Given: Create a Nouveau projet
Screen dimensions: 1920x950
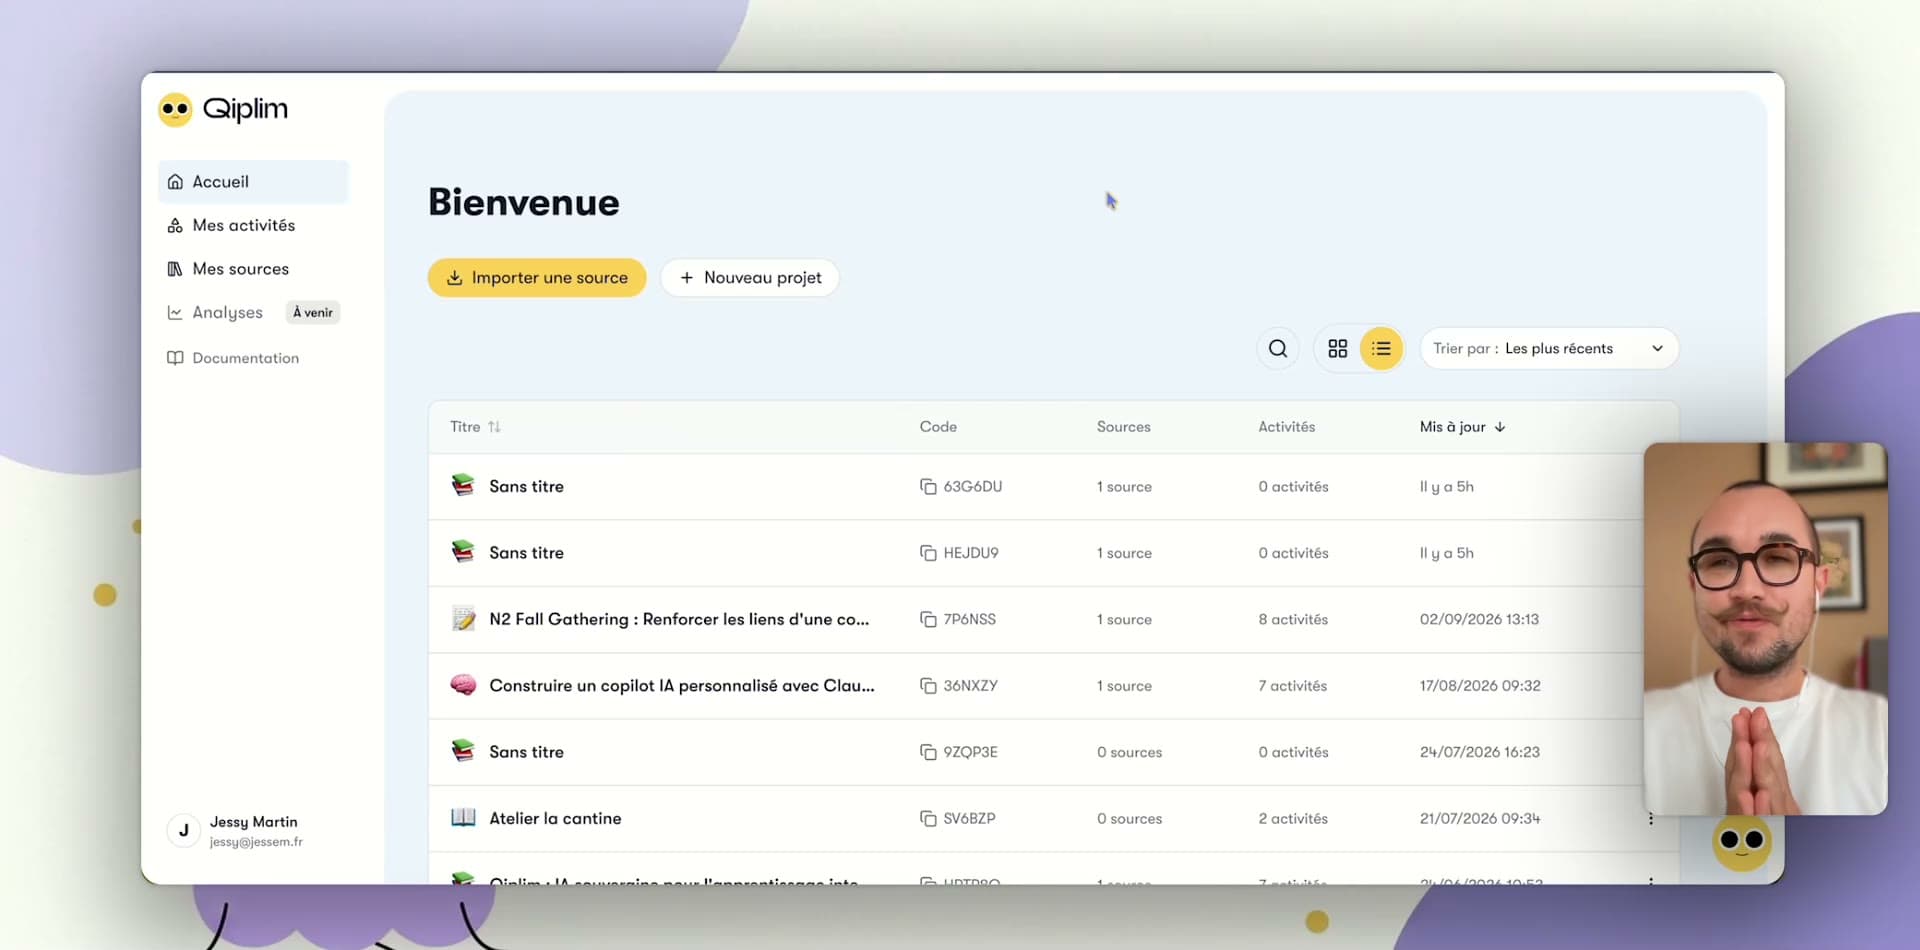Looking at the screenshot, I should [750, 278].
